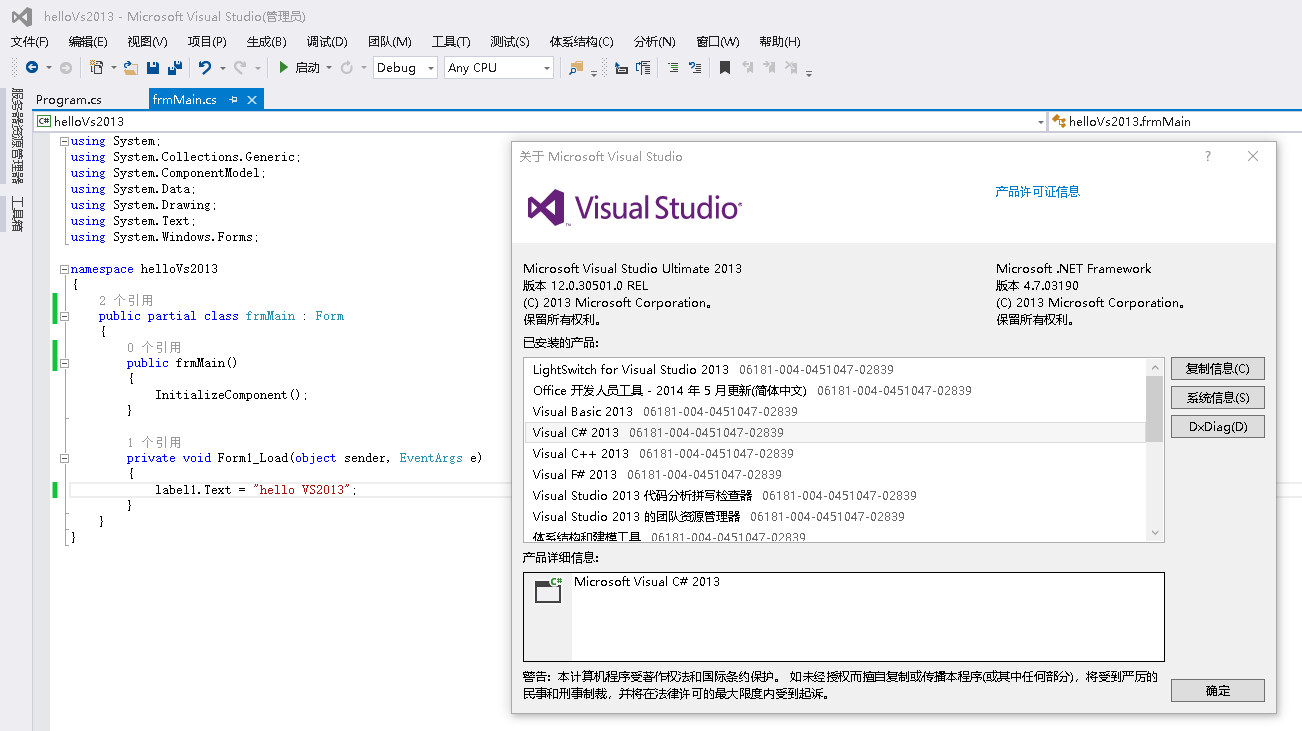This screenshot has height=731, width=1302.
Task: Click the 确定 button
Action: click(1218, 691)
